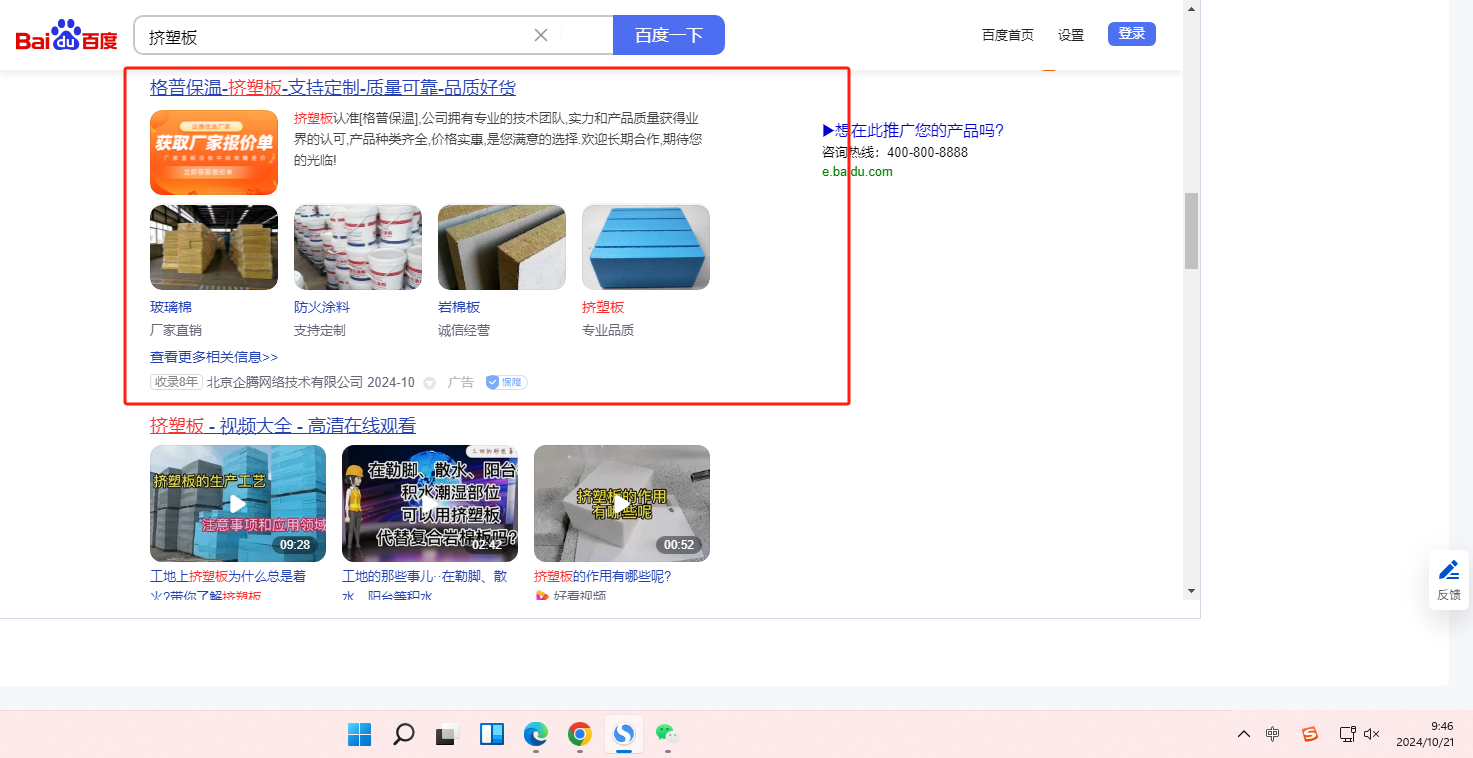The height and width of the screenshot is (758, 1473).
Task: Click the Sogou input method tray icon
Action: pyautogui.click(x=1310, y=734)
